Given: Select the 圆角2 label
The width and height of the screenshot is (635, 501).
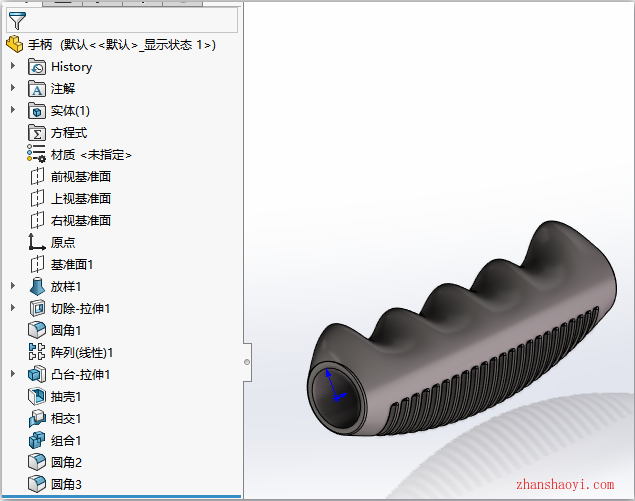Looking at the screenshot, I should click(x=66, y=462).
